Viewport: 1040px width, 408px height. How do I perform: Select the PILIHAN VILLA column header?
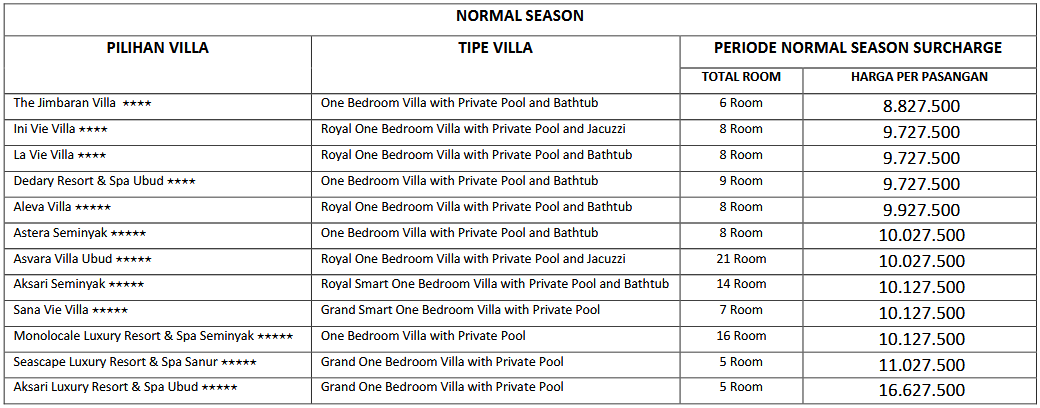pyautogui.click(x=158, y=48)
